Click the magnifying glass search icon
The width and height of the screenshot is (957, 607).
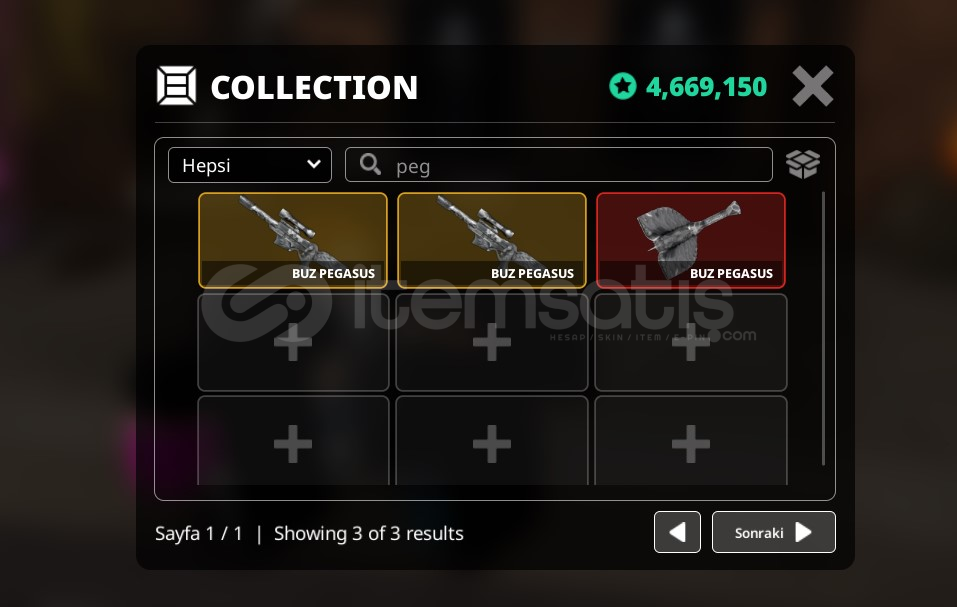pos(370,164)
